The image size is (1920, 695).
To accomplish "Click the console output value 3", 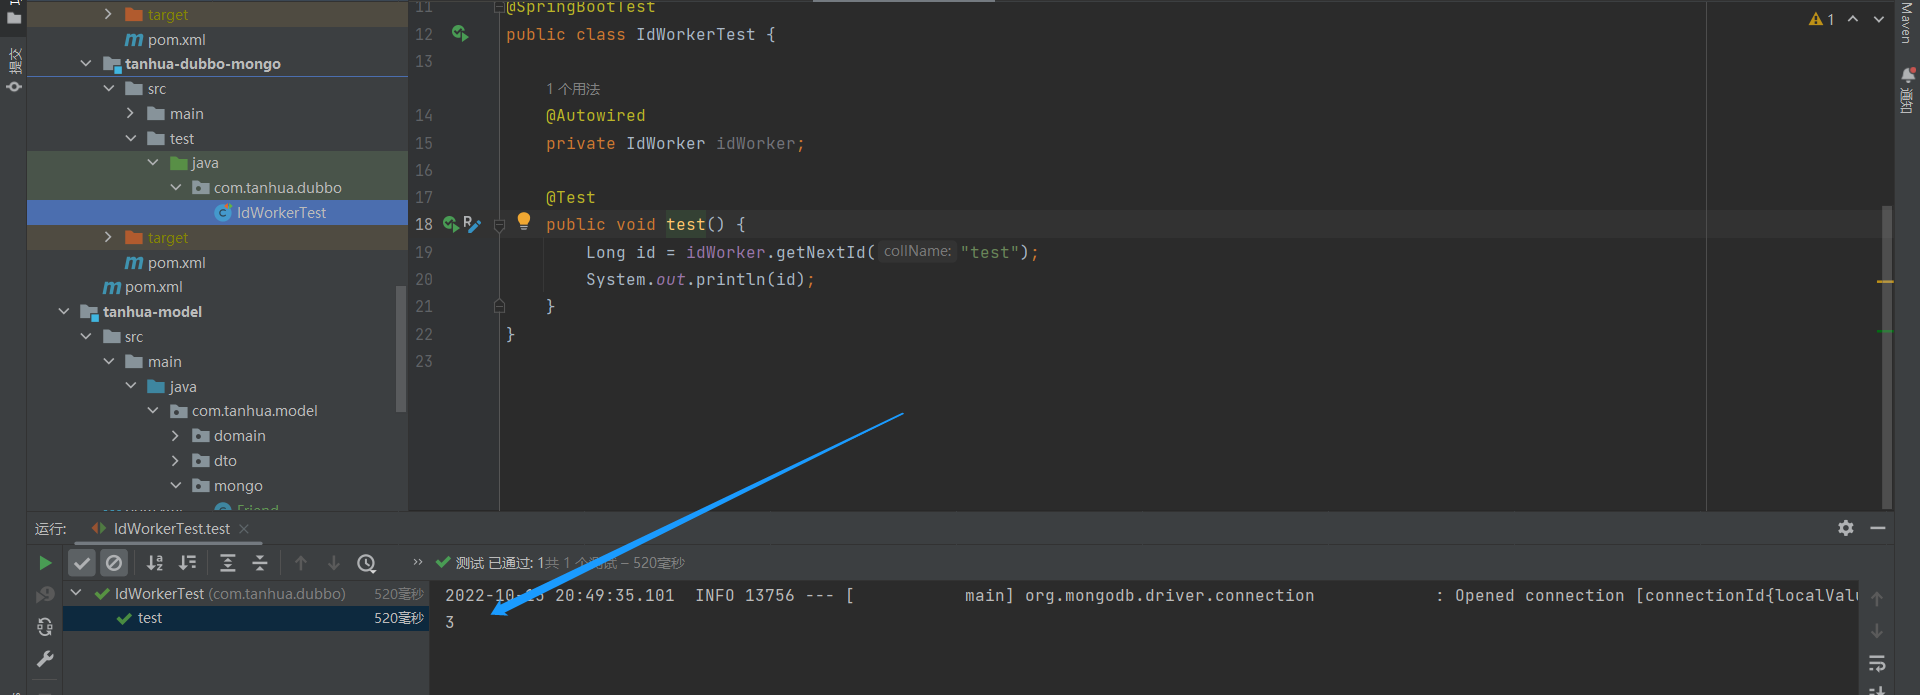I will point(450,622).
